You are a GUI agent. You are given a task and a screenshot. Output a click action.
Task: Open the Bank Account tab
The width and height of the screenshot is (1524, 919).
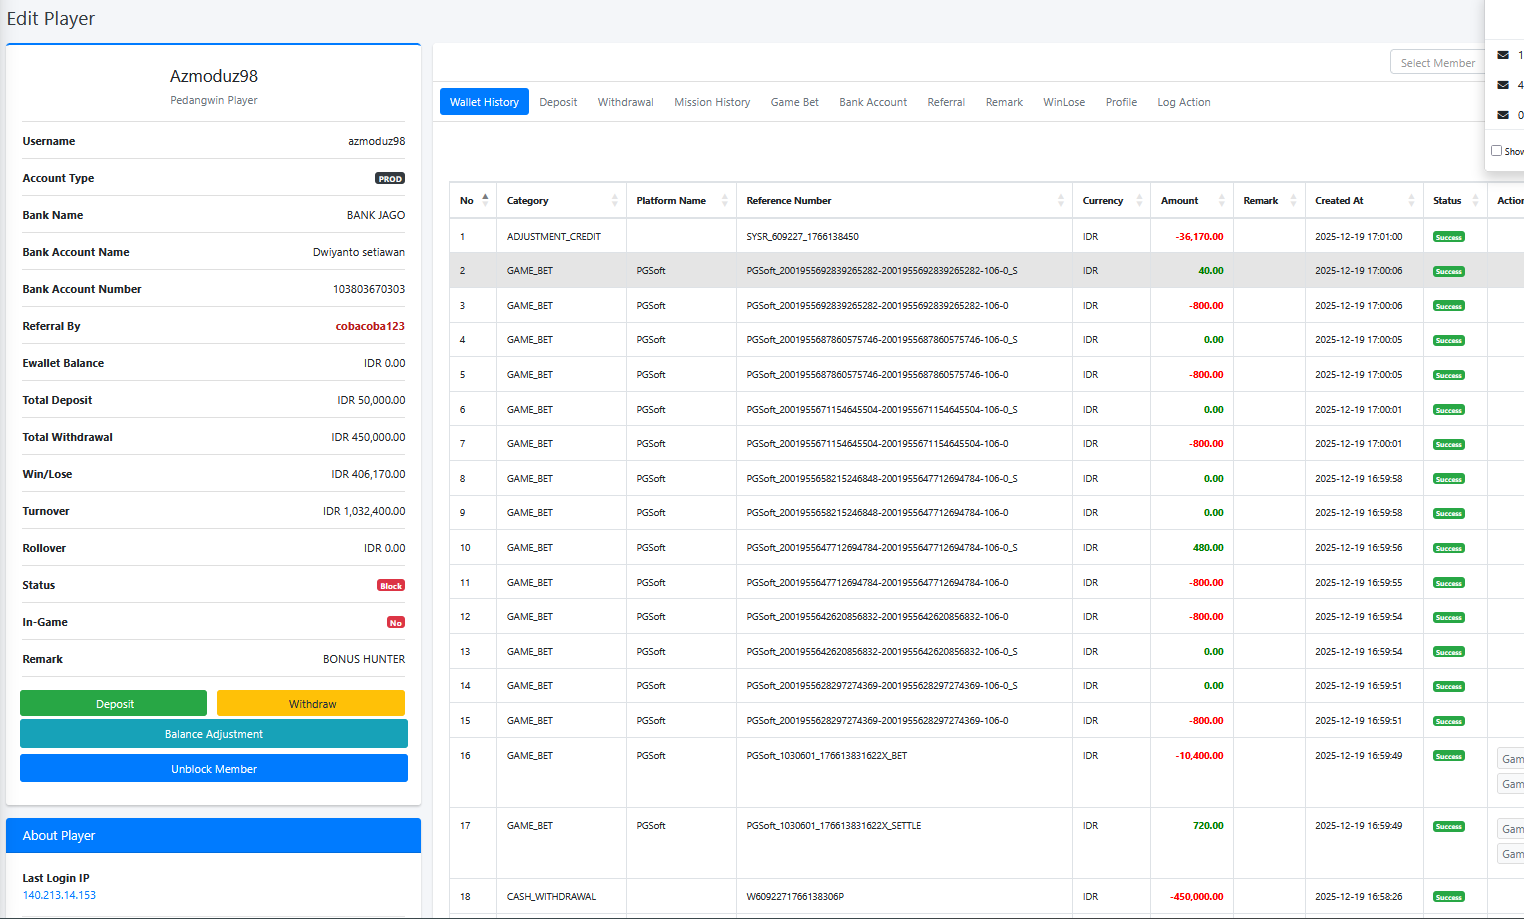click(x=873, y=102)
